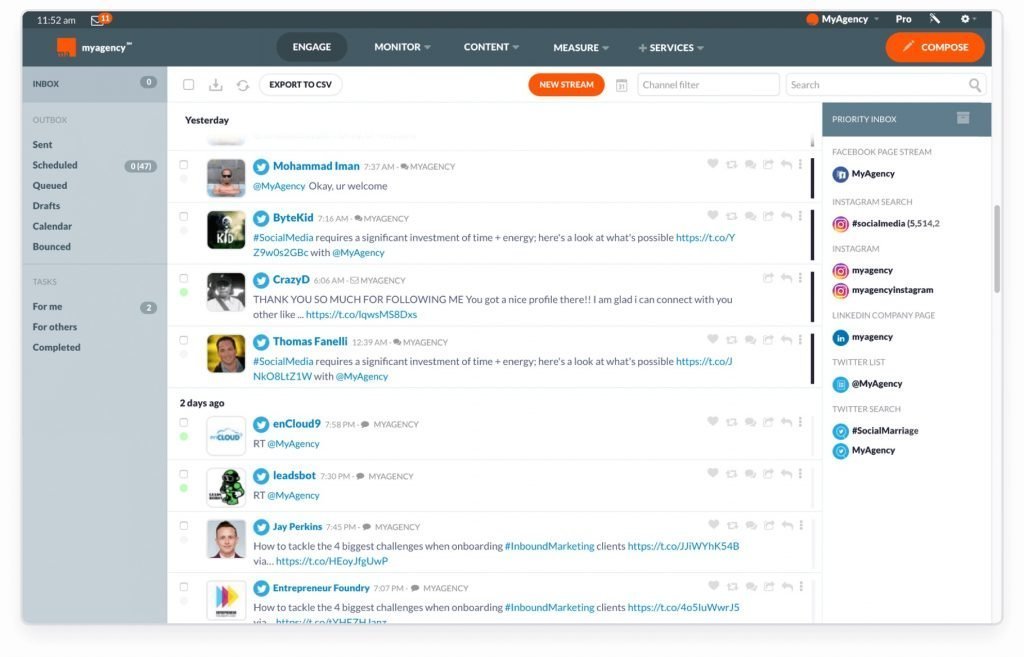Select the myagencyinstagram stream
The height and width of the screenshot is (657, 1024).
point(883,291)
